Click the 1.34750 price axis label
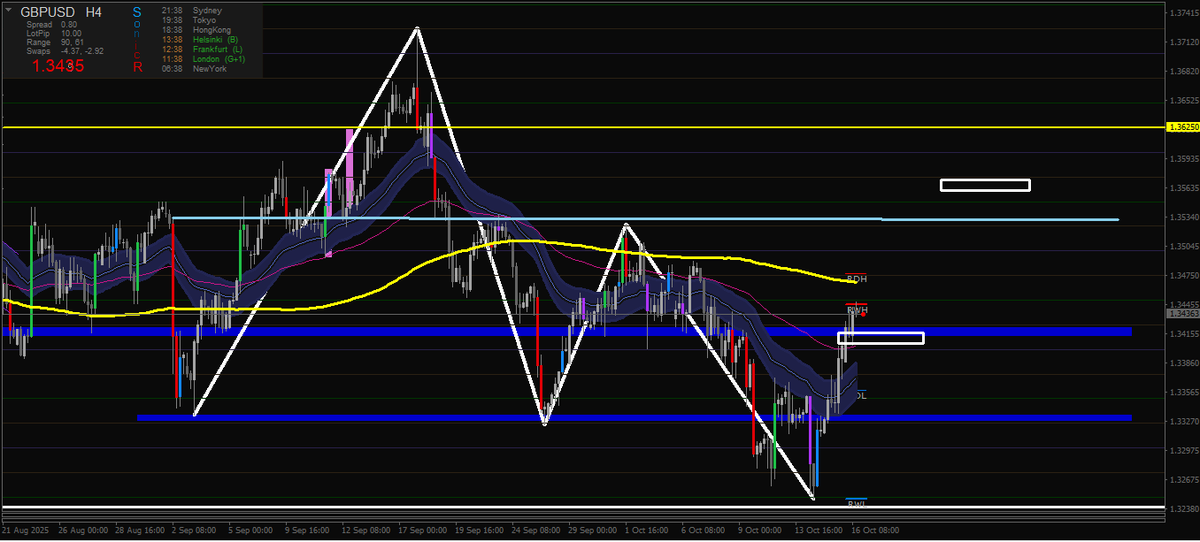The width and height of the screenshot is (1200, 542). click(1182, 275)
